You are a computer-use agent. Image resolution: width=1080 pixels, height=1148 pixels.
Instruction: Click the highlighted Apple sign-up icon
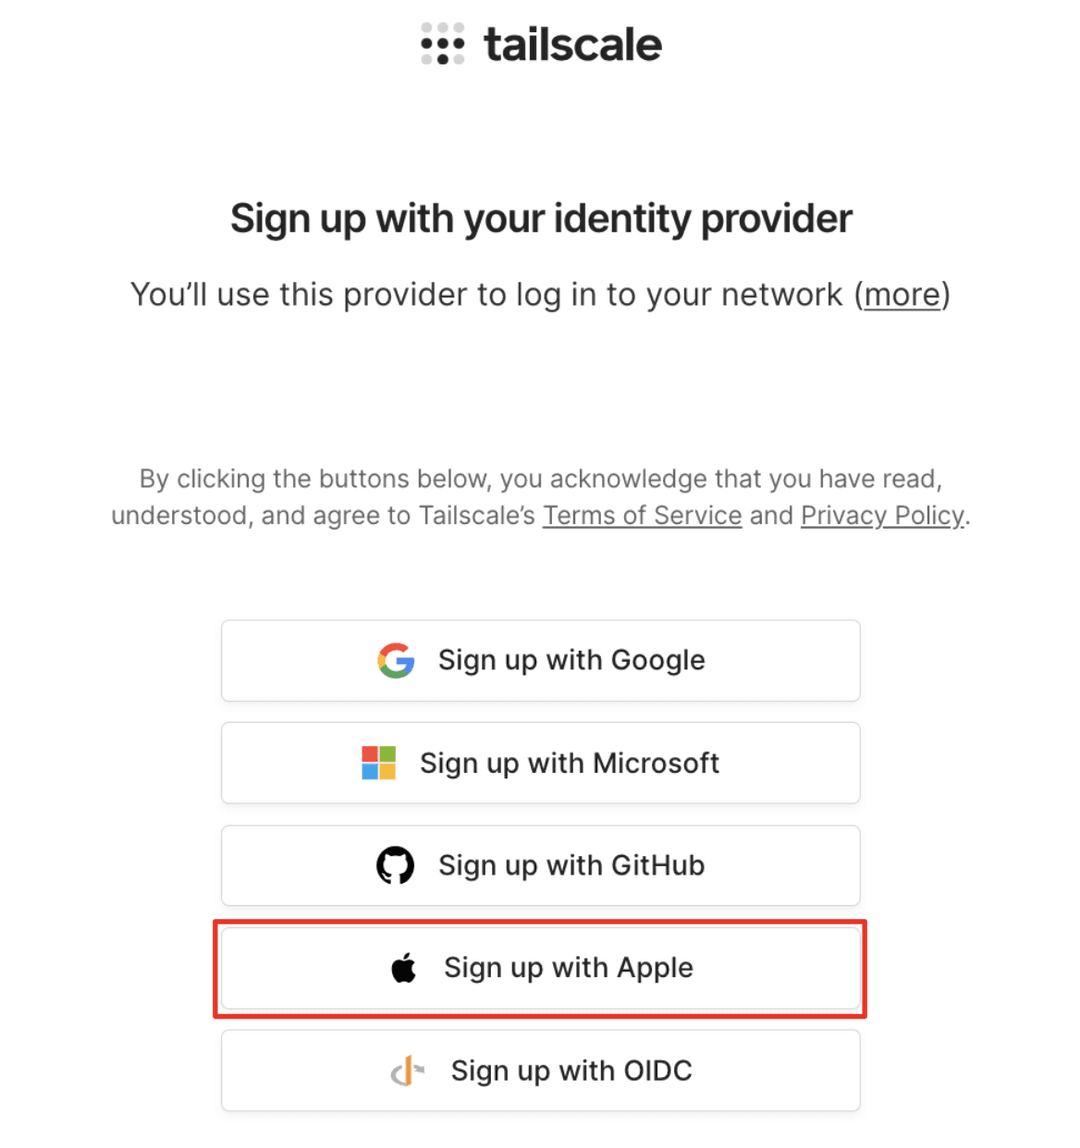point(405,967)
